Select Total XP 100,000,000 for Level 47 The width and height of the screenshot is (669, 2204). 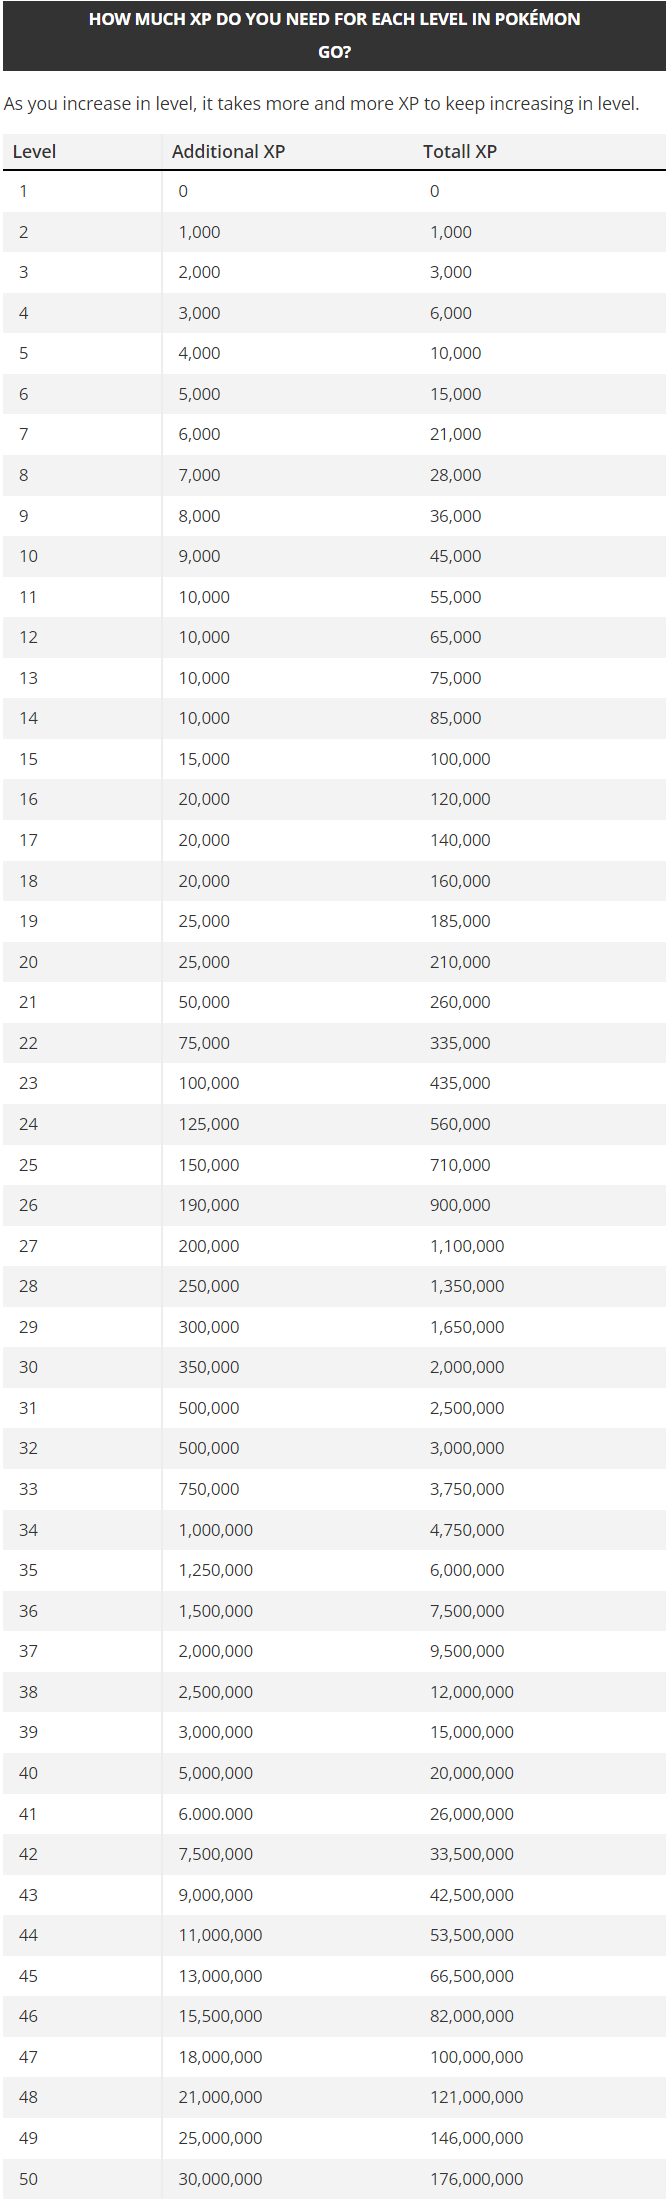(476, 2057)
